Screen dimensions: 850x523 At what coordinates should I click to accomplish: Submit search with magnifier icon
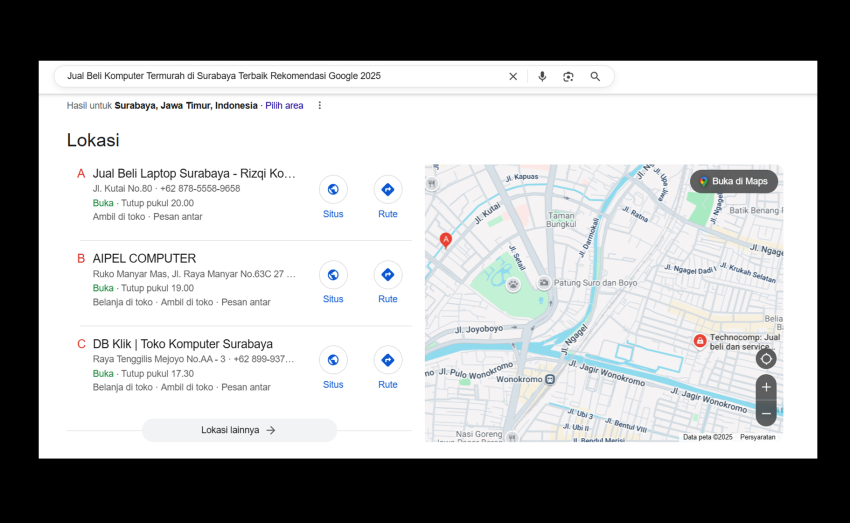pyautogui.click(x=595, y=76)
